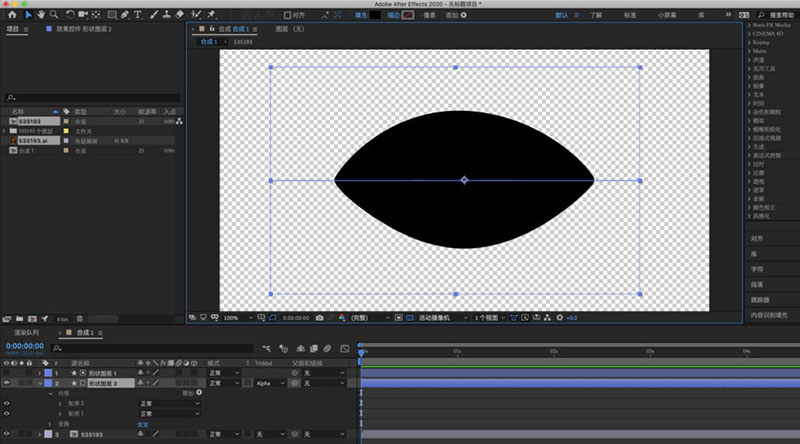Select the Zoom magnifier tool
800x444 pixels.
point(52,15)
